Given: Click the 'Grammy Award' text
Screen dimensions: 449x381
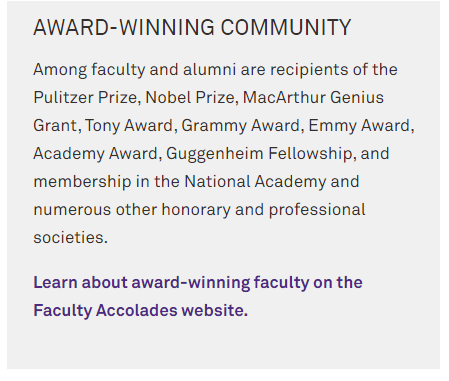Looking at the screenshot, I should pyautogui.click(x=240, y=126).
